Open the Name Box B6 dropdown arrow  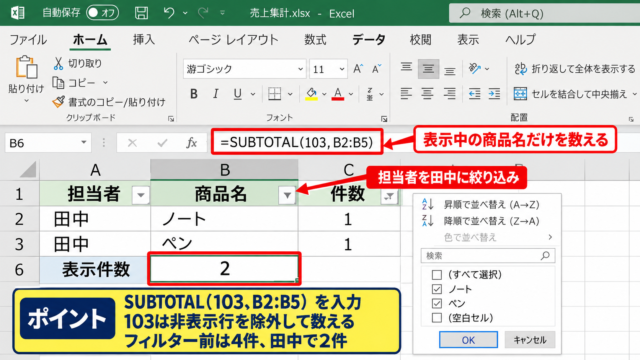(x=84, y=142)
